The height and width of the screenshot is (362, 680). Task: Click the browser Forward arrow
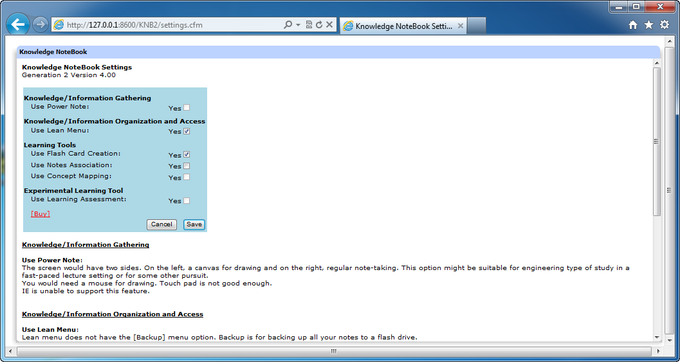(40, 25)
